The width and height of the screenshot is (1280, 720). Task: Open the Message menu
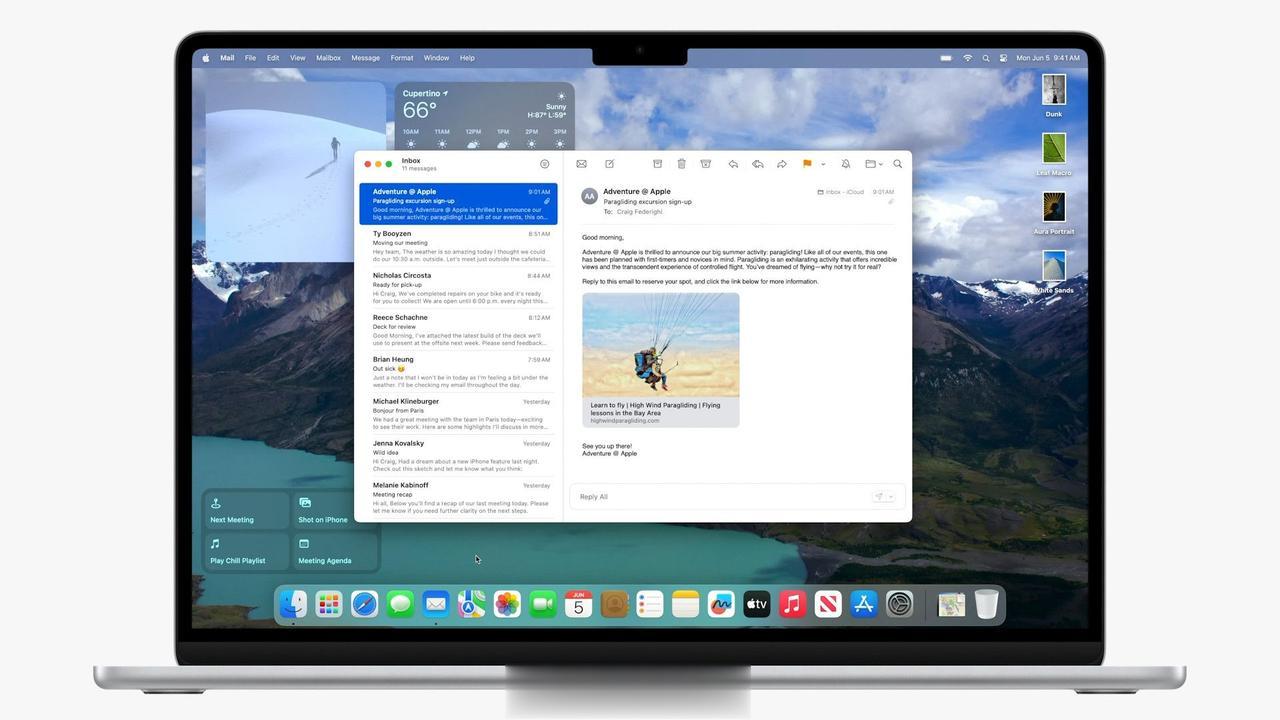coord(365,58)
